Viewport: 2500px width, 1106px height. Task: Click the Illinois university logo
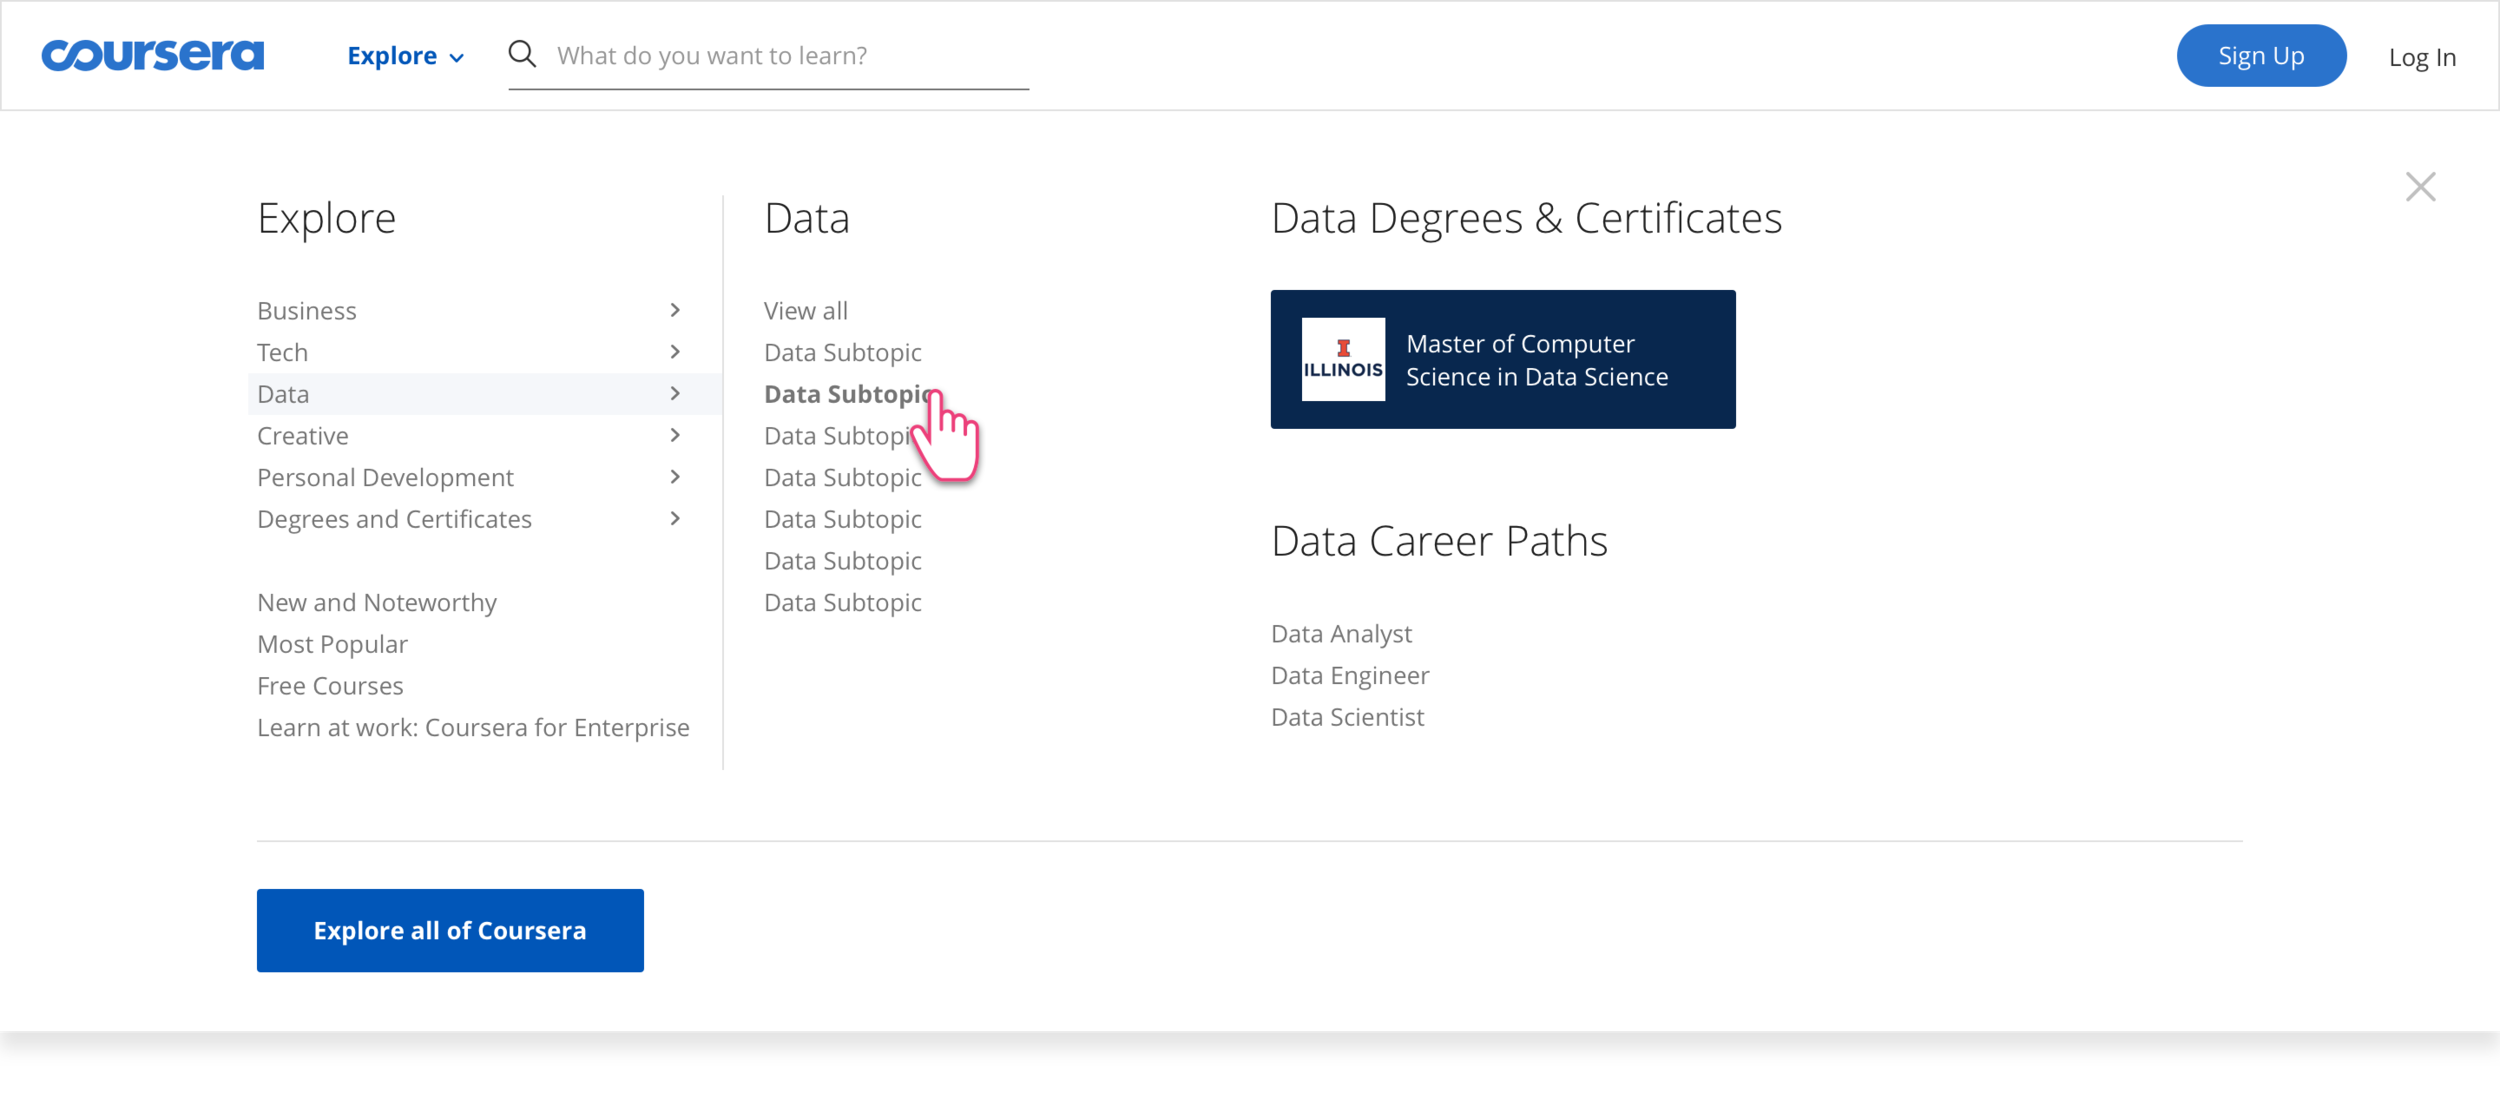(1343, 360)
